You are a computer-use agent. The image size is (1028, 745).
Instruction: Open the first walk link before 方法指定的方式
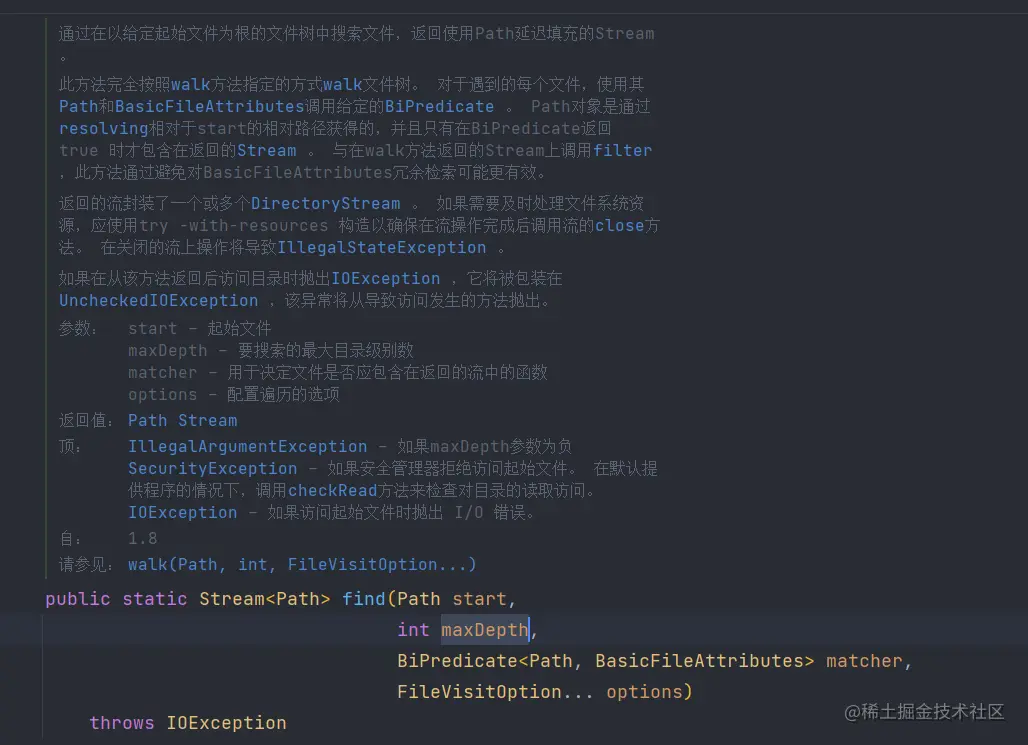[190, 85]
